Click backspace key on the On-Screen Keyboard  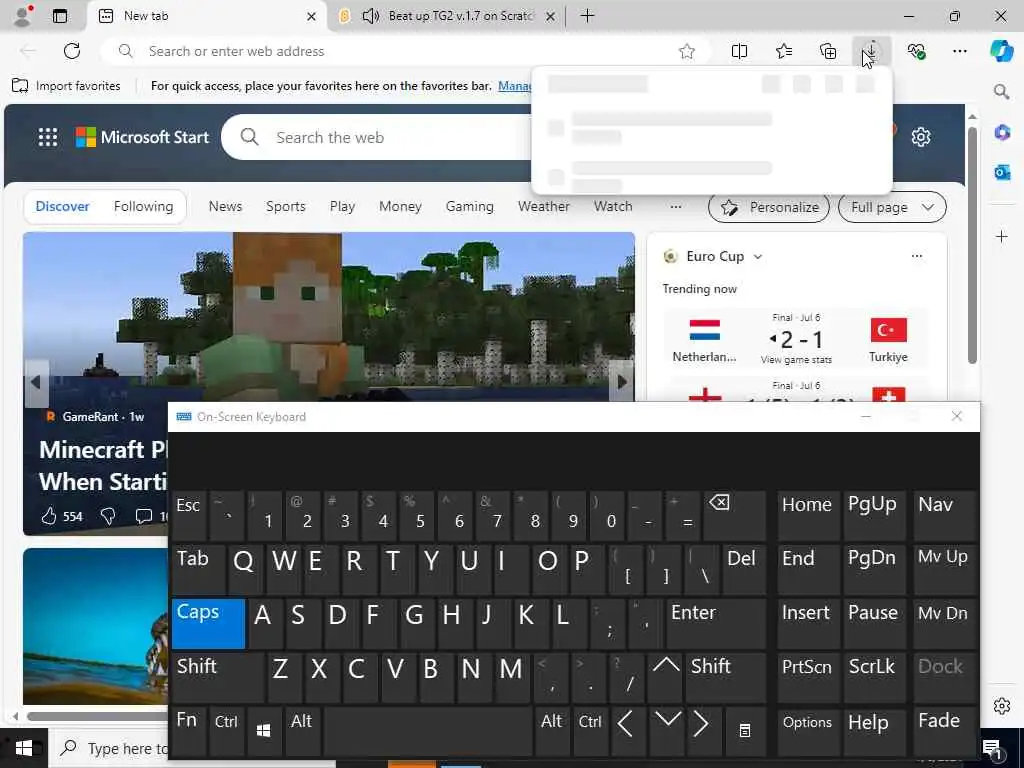click(735, 516)
